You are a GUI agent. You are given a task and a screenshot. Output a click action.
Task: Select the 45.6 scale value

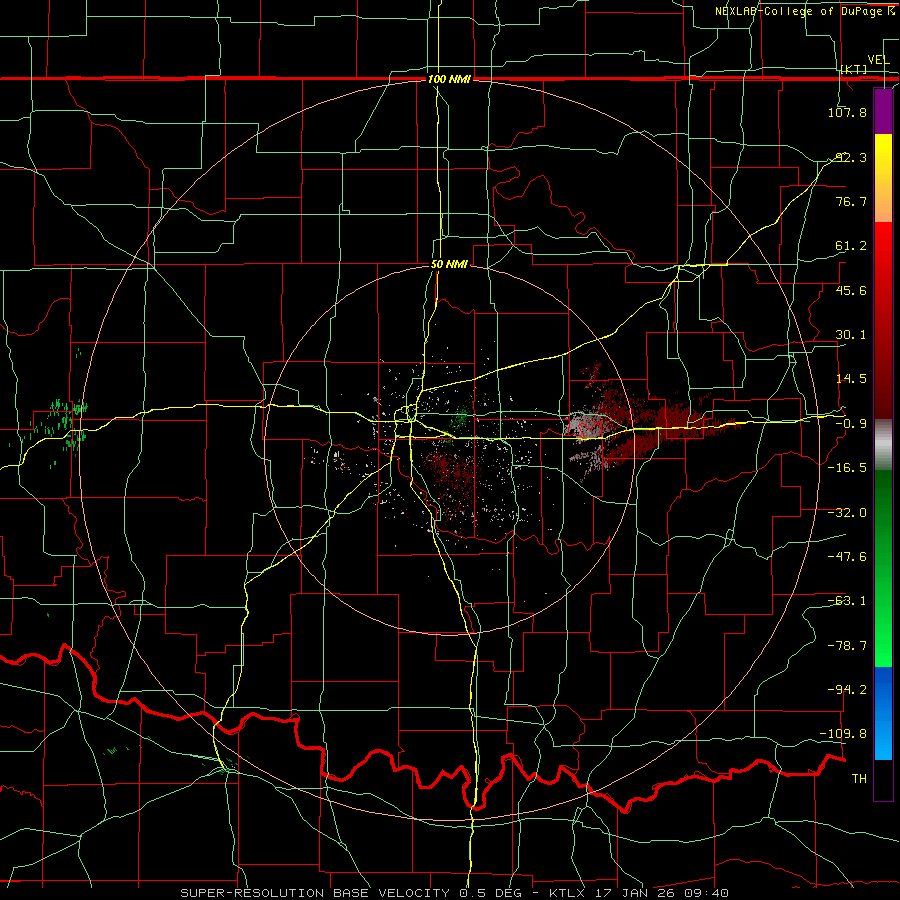(x=850, y=290)
